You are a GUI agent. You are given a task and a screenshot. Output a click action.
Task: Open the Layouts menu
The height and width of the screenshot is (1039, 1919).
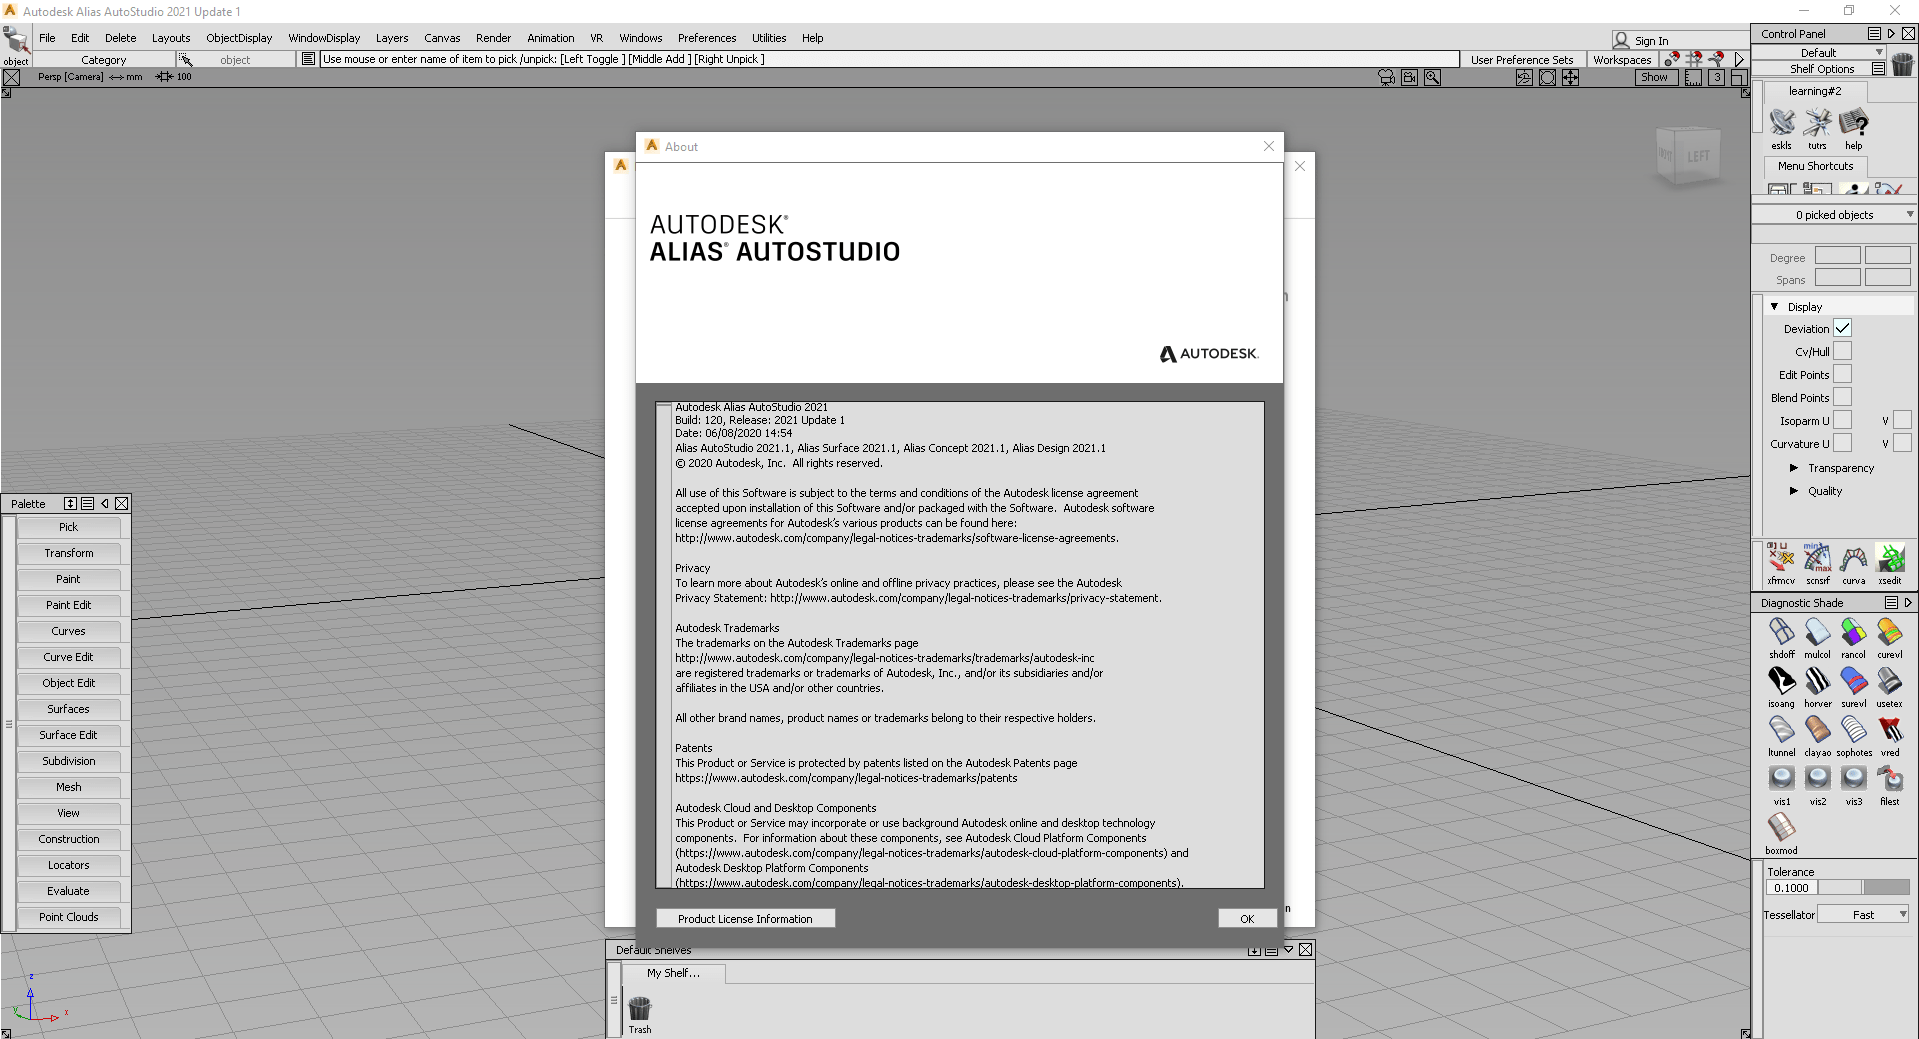pyautogui.click(x=171, y=38)
